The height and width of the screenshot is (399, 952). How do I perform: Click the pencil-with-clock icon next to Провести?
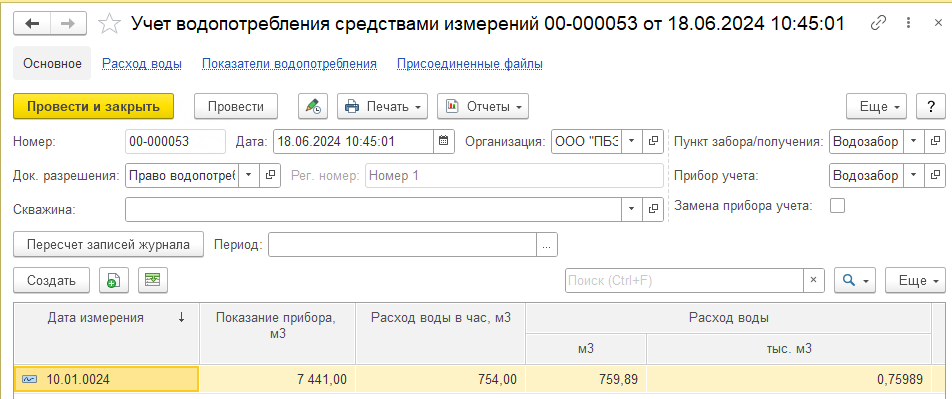coord(313,106)
